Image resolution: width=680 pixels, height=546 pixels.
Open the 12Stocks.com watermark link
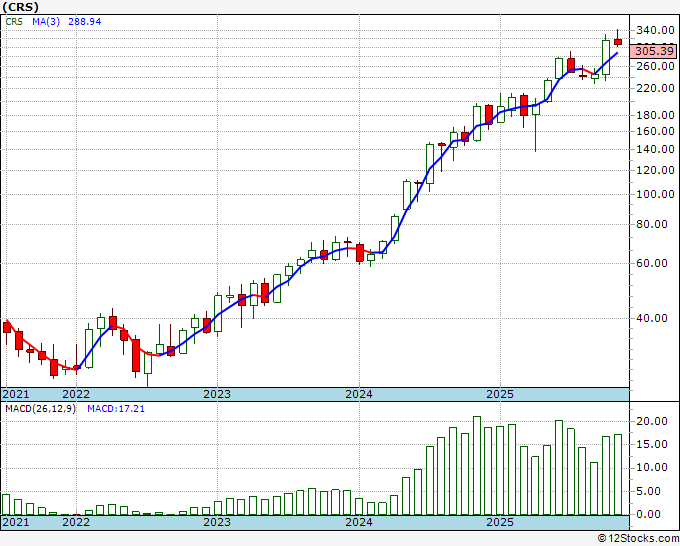640,538
